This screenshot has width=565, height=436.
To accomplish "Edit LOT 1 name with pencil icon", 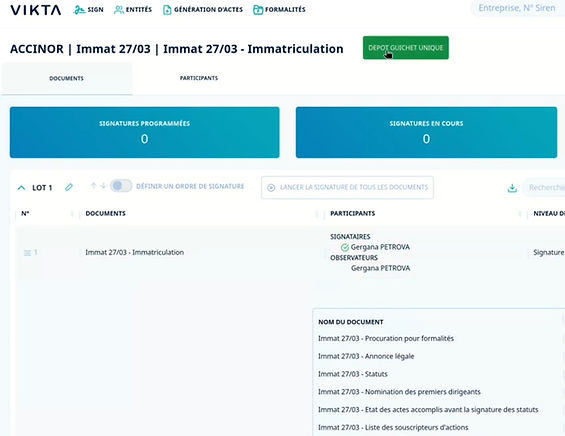I will point(69,187).
